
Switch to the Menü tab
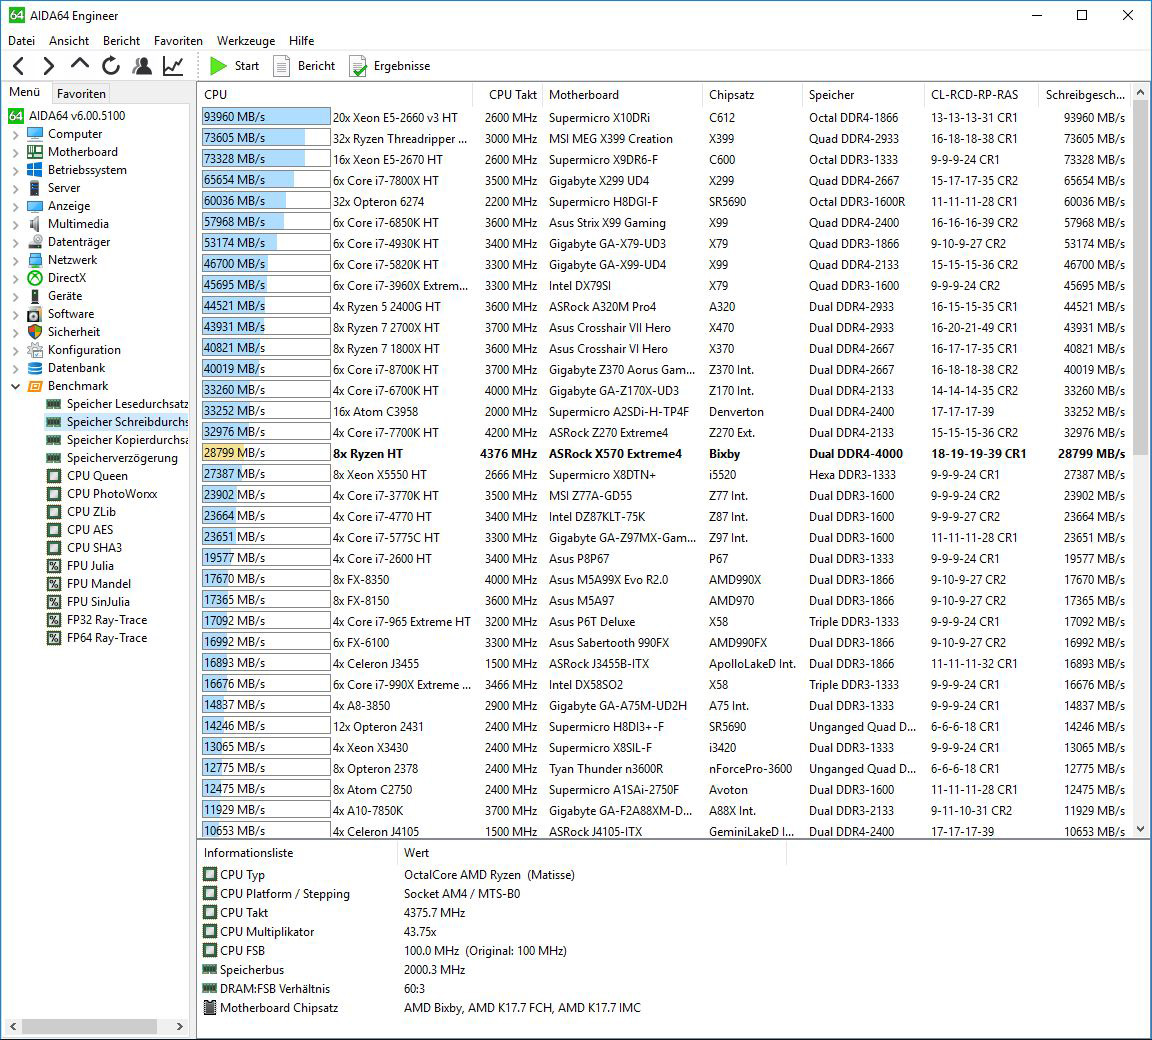tap(24, 93)
